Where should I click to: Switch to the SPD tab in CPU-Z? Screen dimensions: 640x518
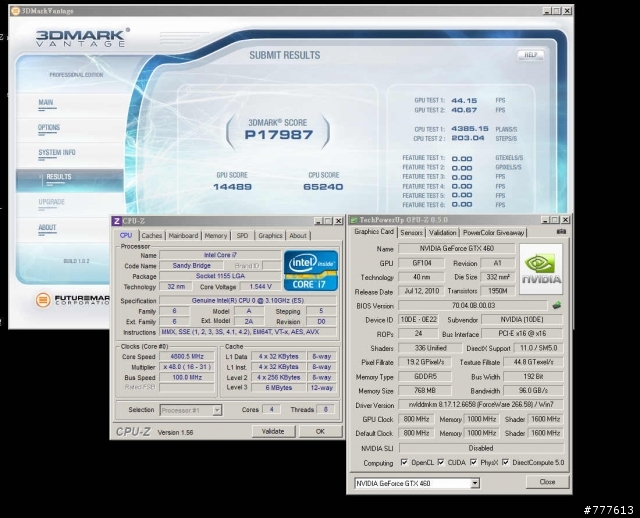click(x=242, y=236)
